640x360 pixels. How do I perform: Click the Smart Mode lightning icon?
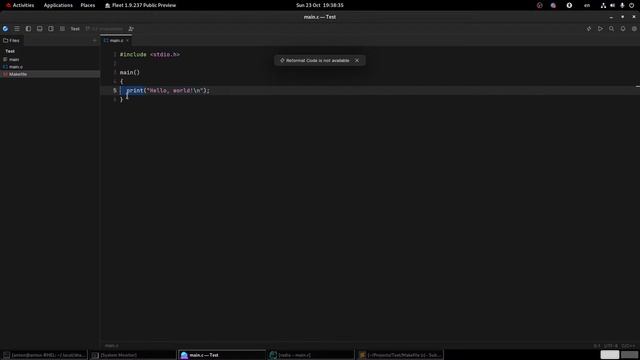tap(589, 29)
